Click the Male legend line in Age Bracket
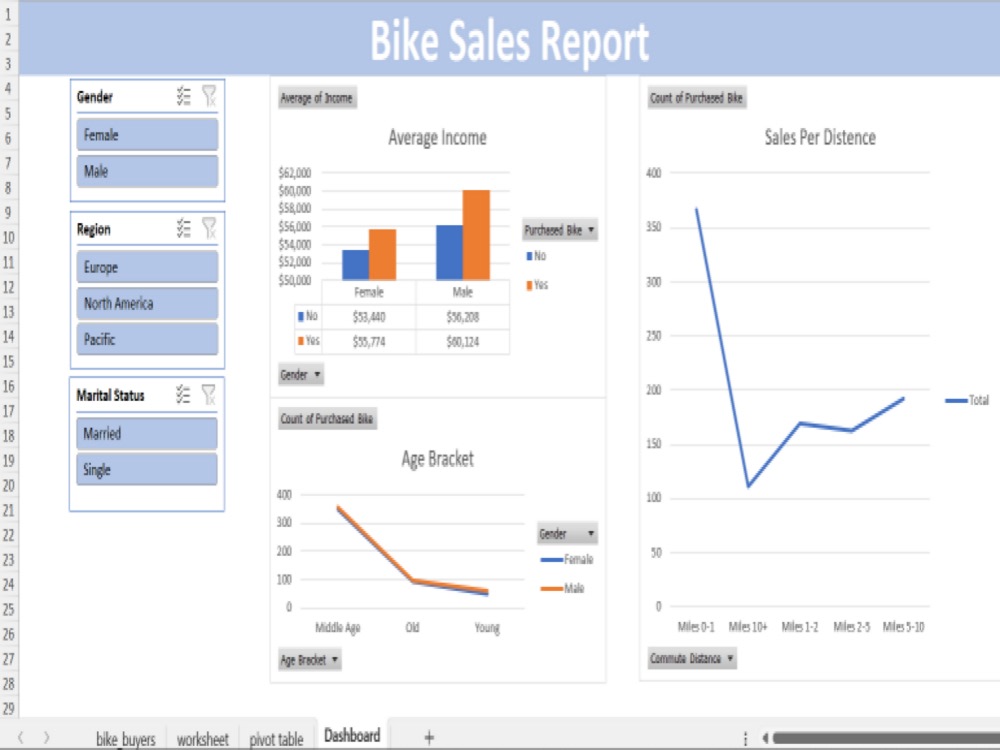 (x=552, y=588)
